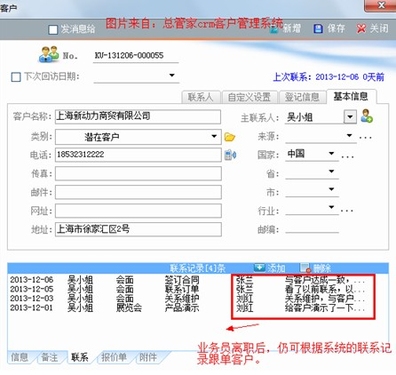Expand the 类别 潜在客户 dropdown
Screen dimensions: 396x375
coord(214,136)
